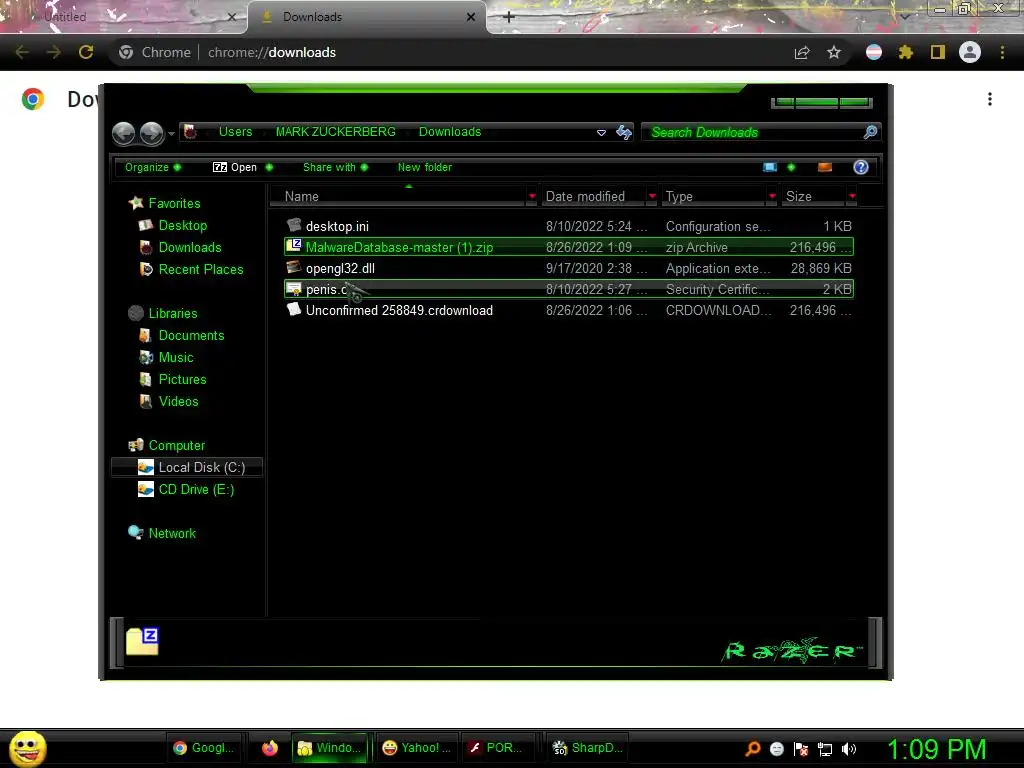Viewport: 1024px width, 768px height.
Task: Sort files by the Name column
Action: click(398, 197)
